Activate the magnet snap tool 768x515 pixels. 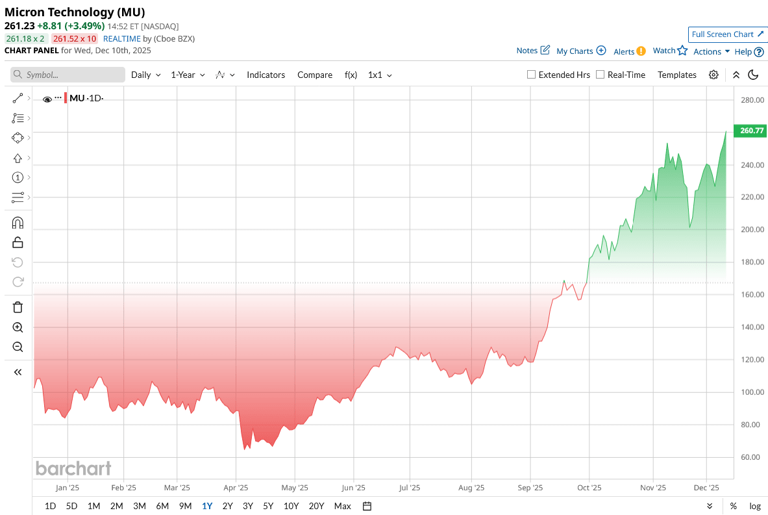coord(17,223)
